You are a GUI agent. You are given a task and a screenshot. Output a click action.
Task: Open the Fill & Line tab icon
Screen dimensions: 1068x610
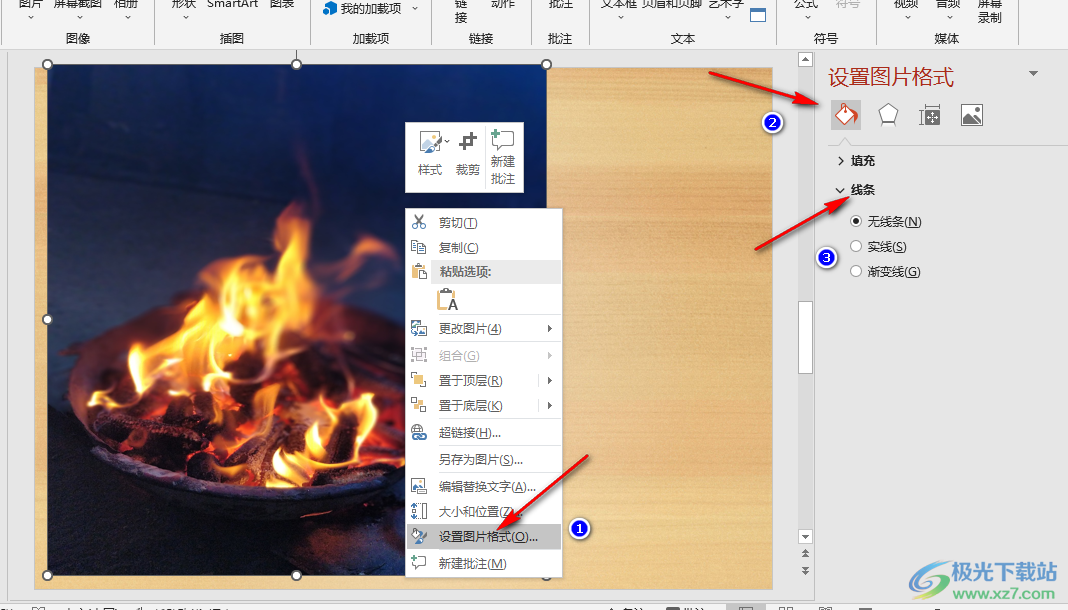pos(846,115)
